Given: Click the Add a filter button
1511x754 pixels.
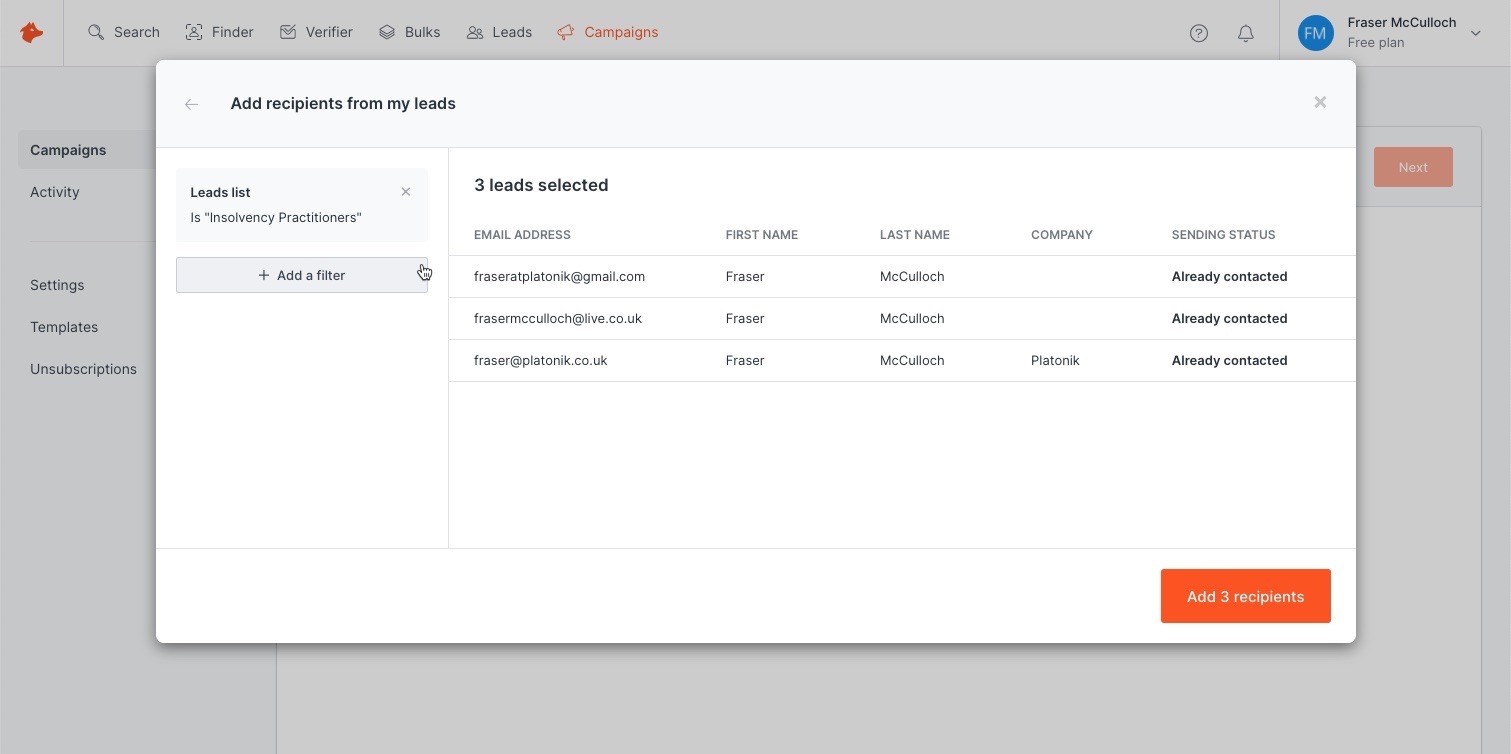Looking at the screenshot, I should coord(301,275).
